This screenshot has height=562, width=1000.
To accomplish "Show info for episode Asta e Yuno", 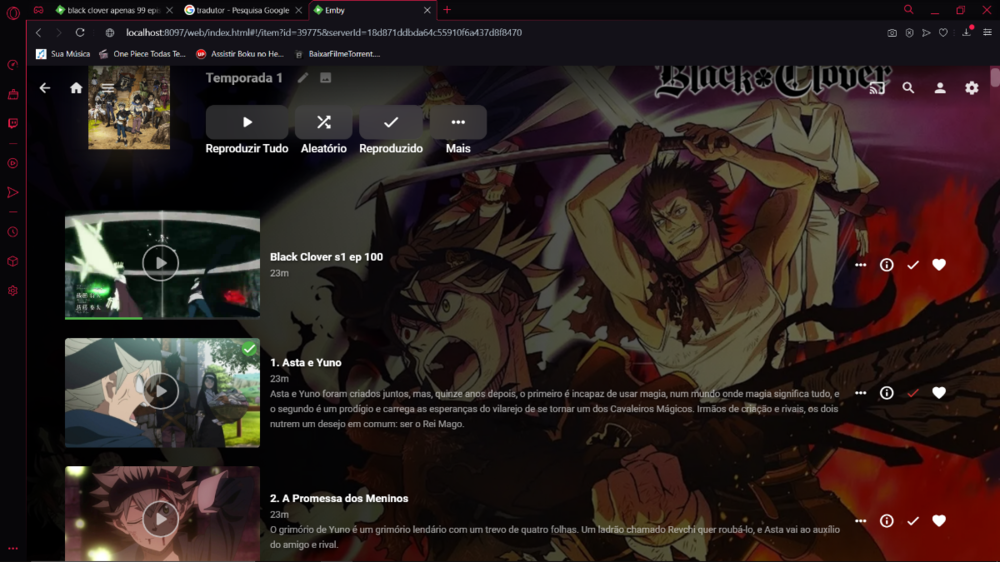I will (x=886, y=393).
